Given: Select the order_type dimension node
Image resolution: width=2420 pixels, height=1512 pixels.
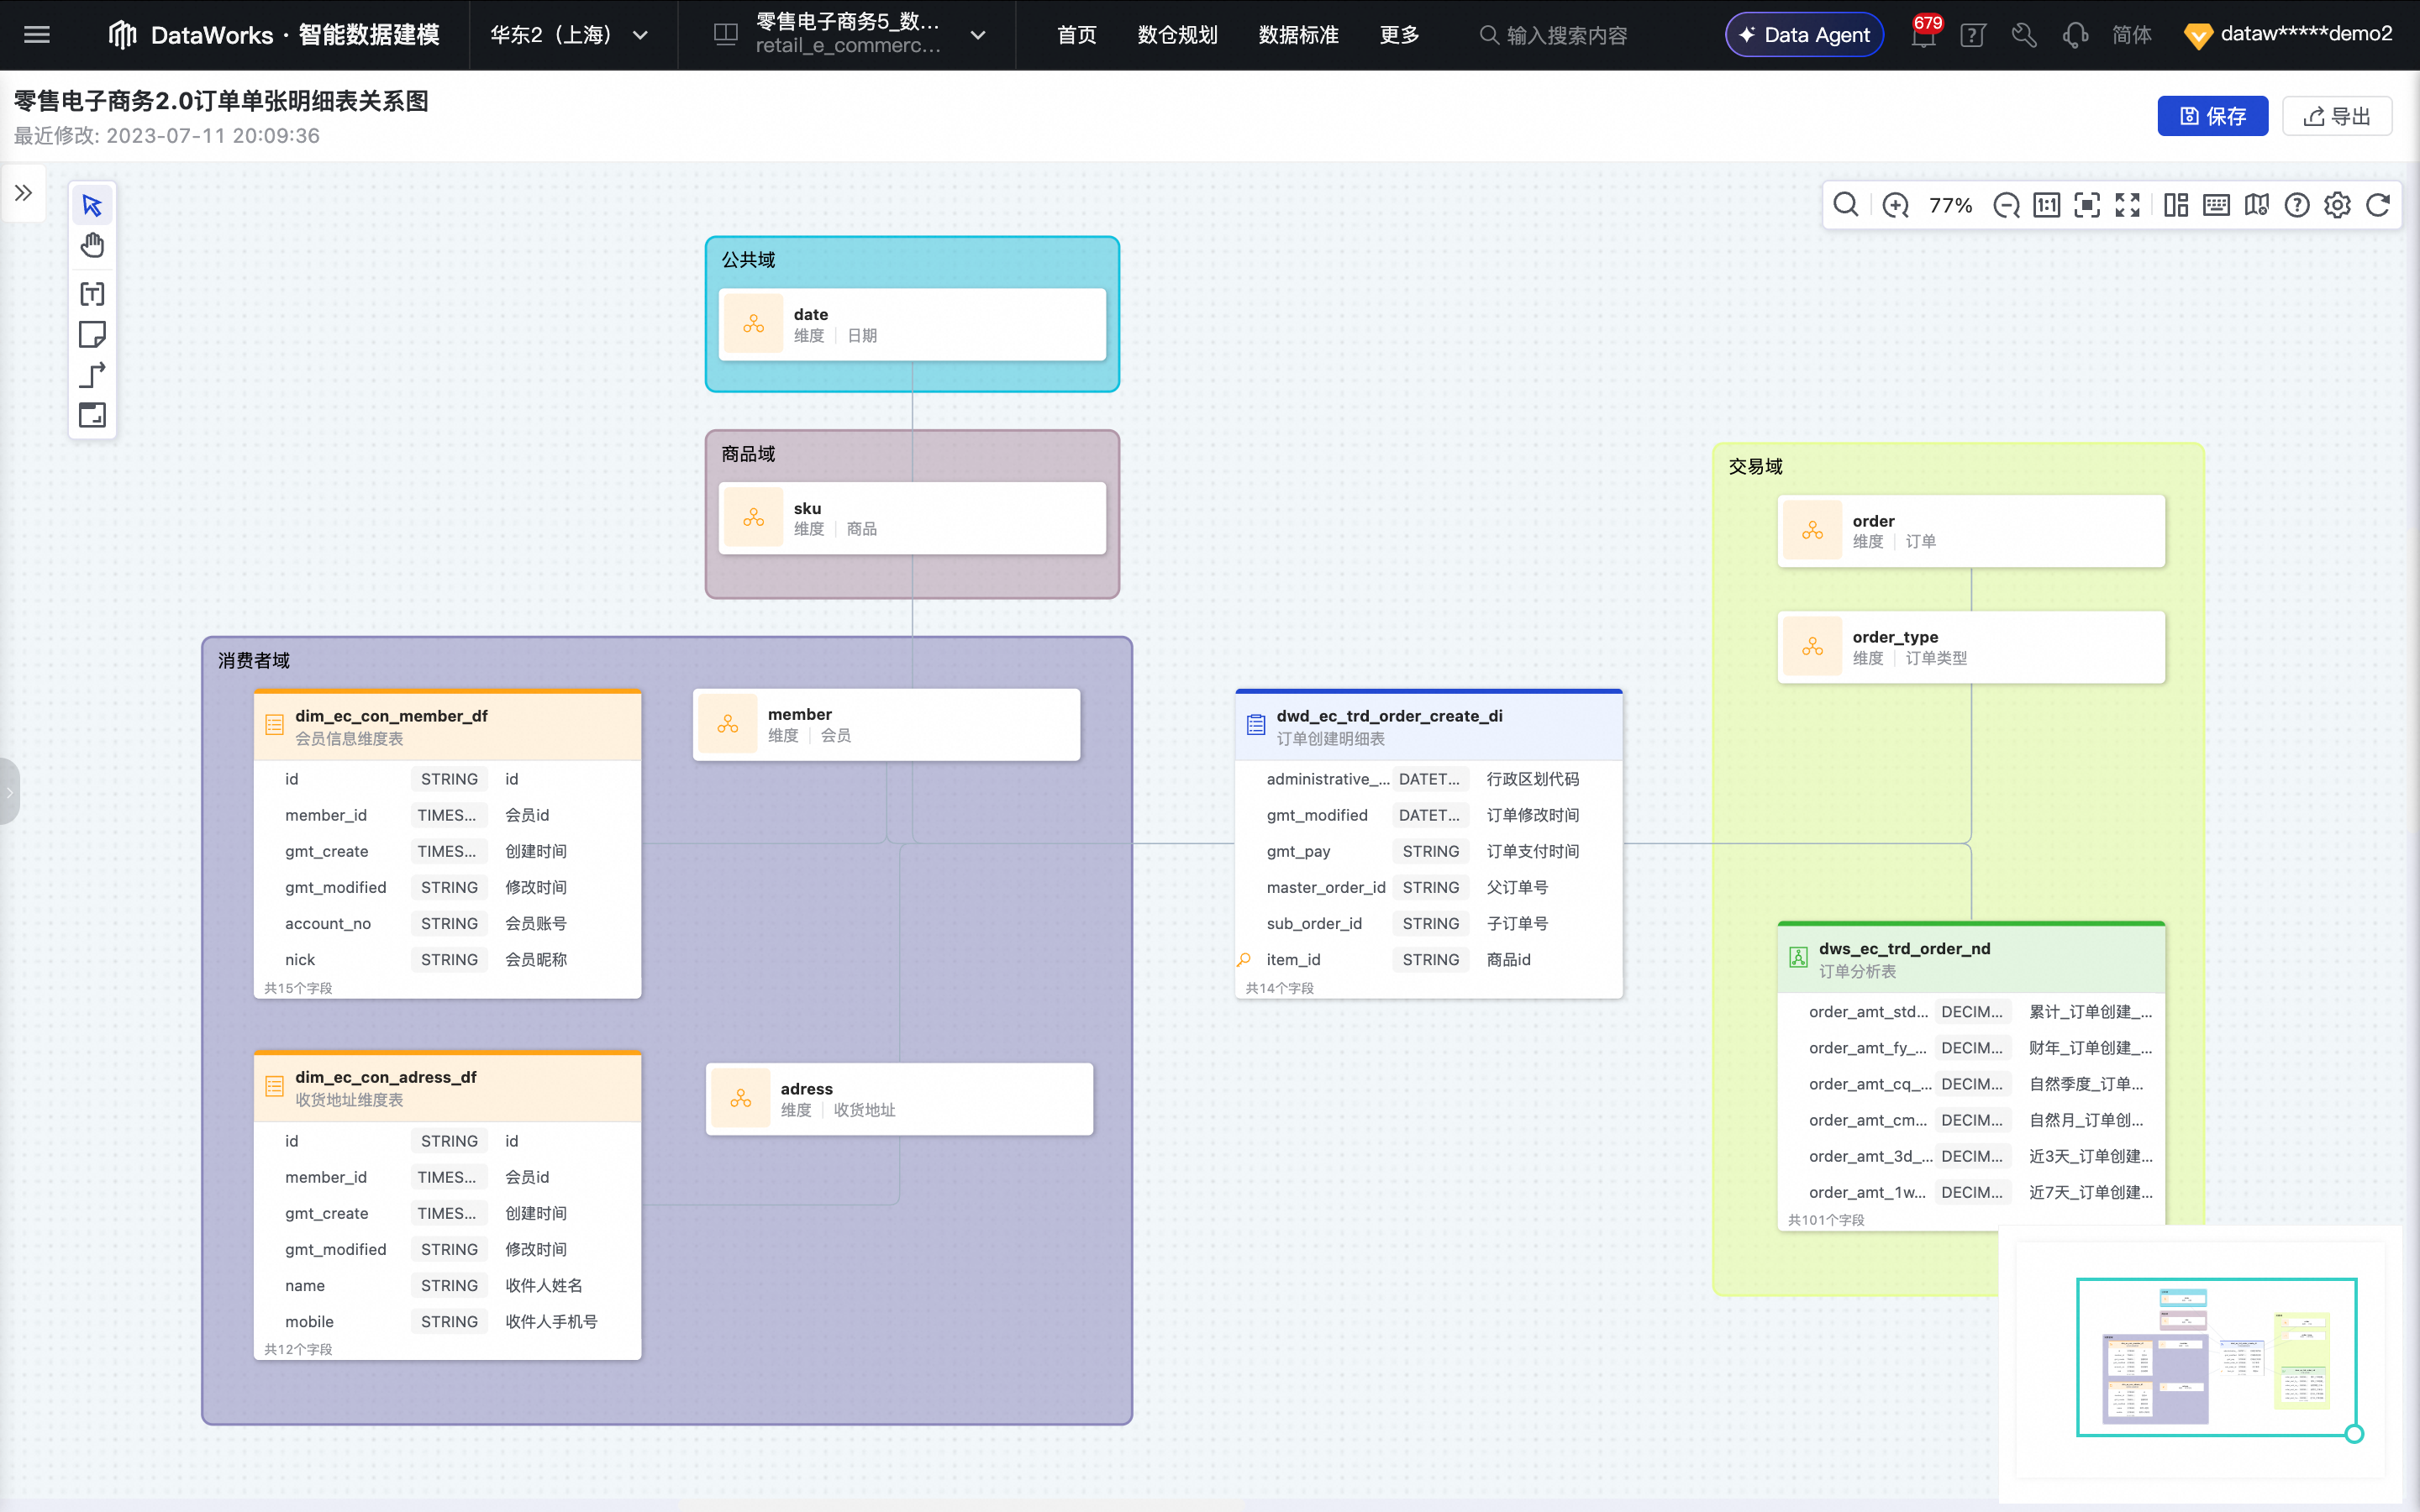Looking at the screenshot, I should [1971, 647].
